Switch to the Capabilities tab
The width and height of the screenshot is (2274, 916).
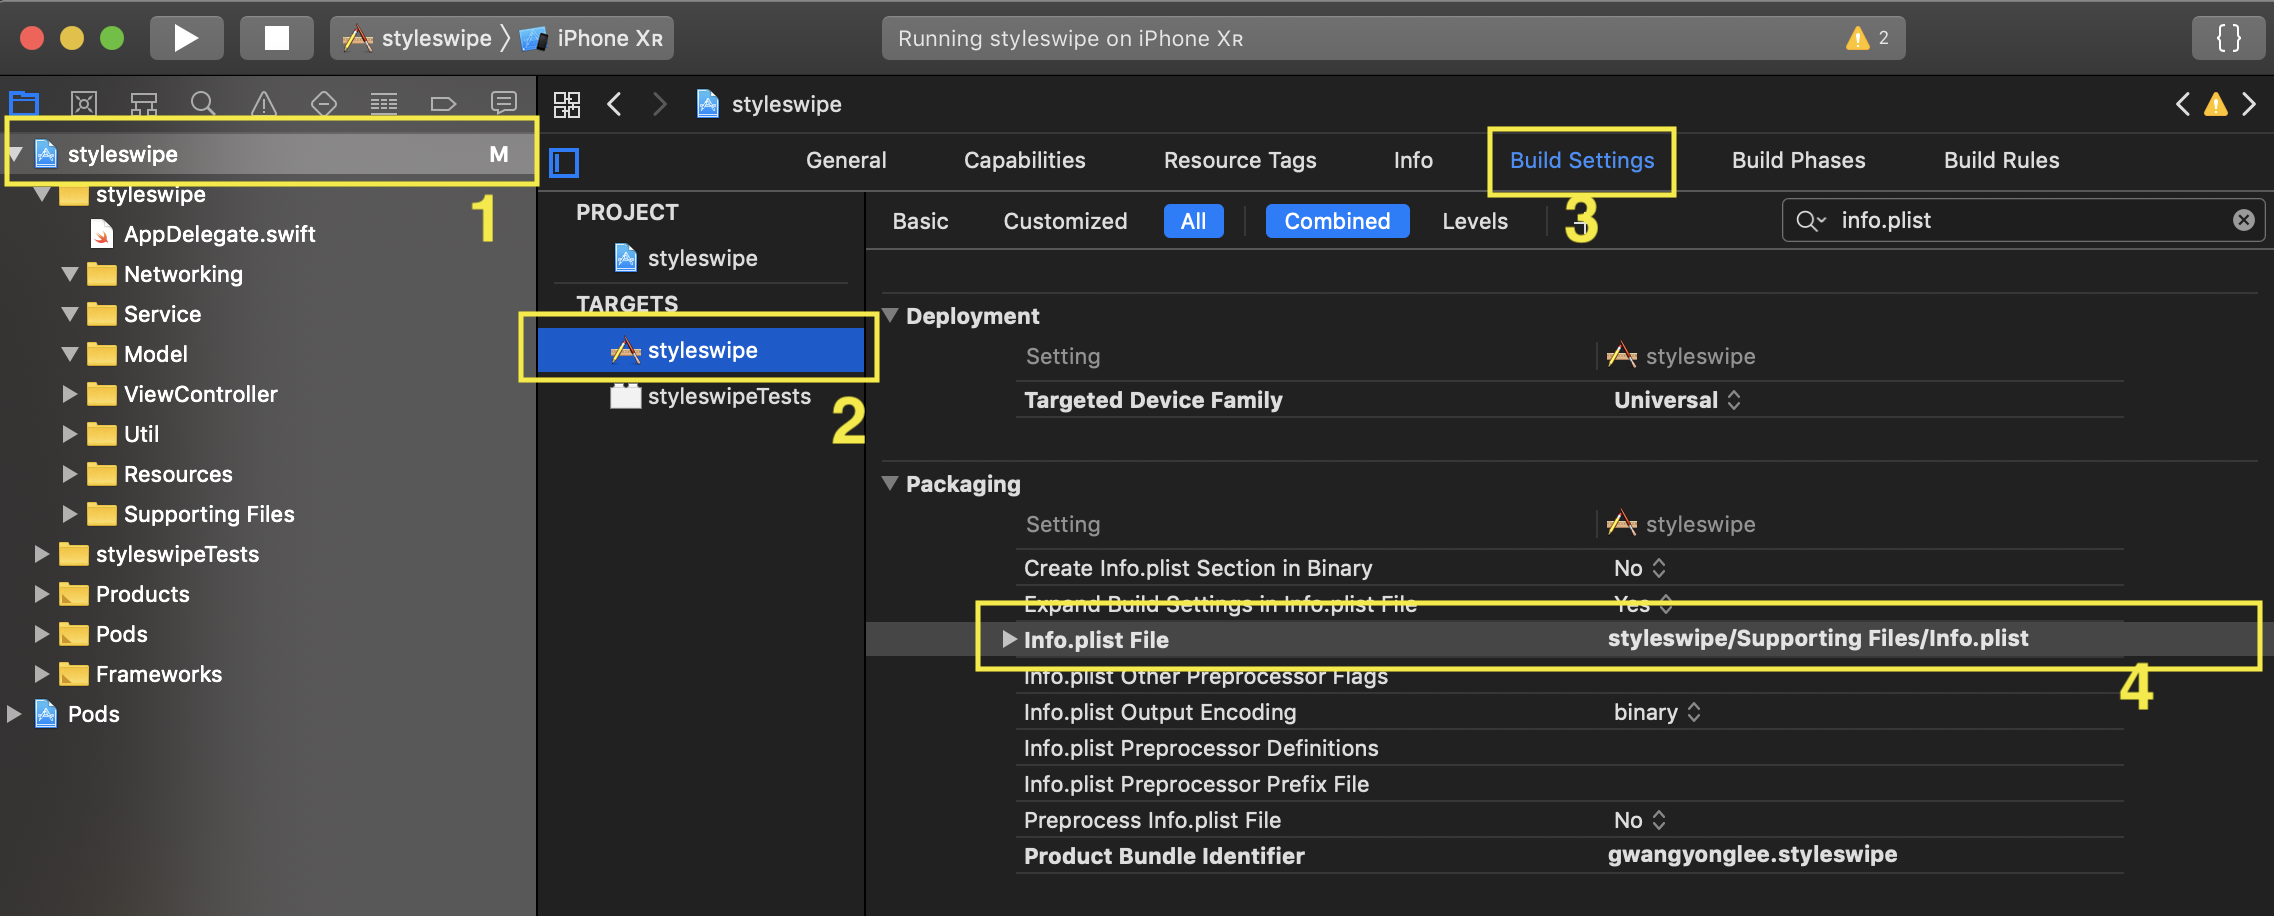pos(1024,160)
